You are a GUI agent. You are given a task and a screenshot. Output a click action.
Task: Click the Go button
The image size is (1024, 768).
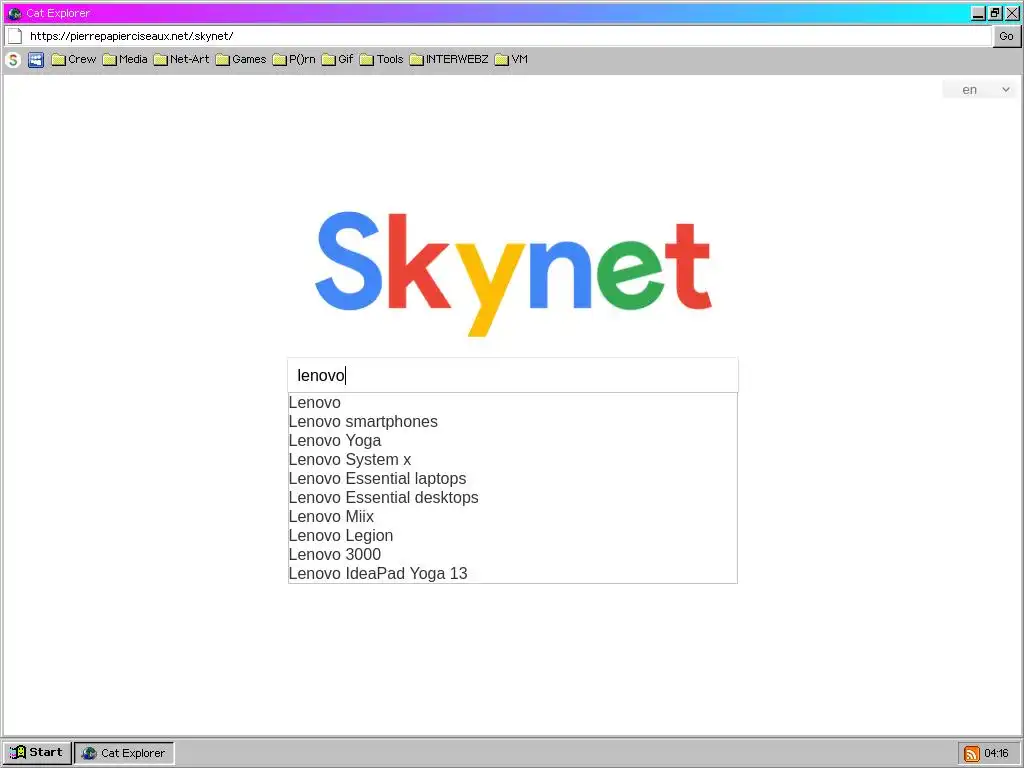coord(1006,36)
